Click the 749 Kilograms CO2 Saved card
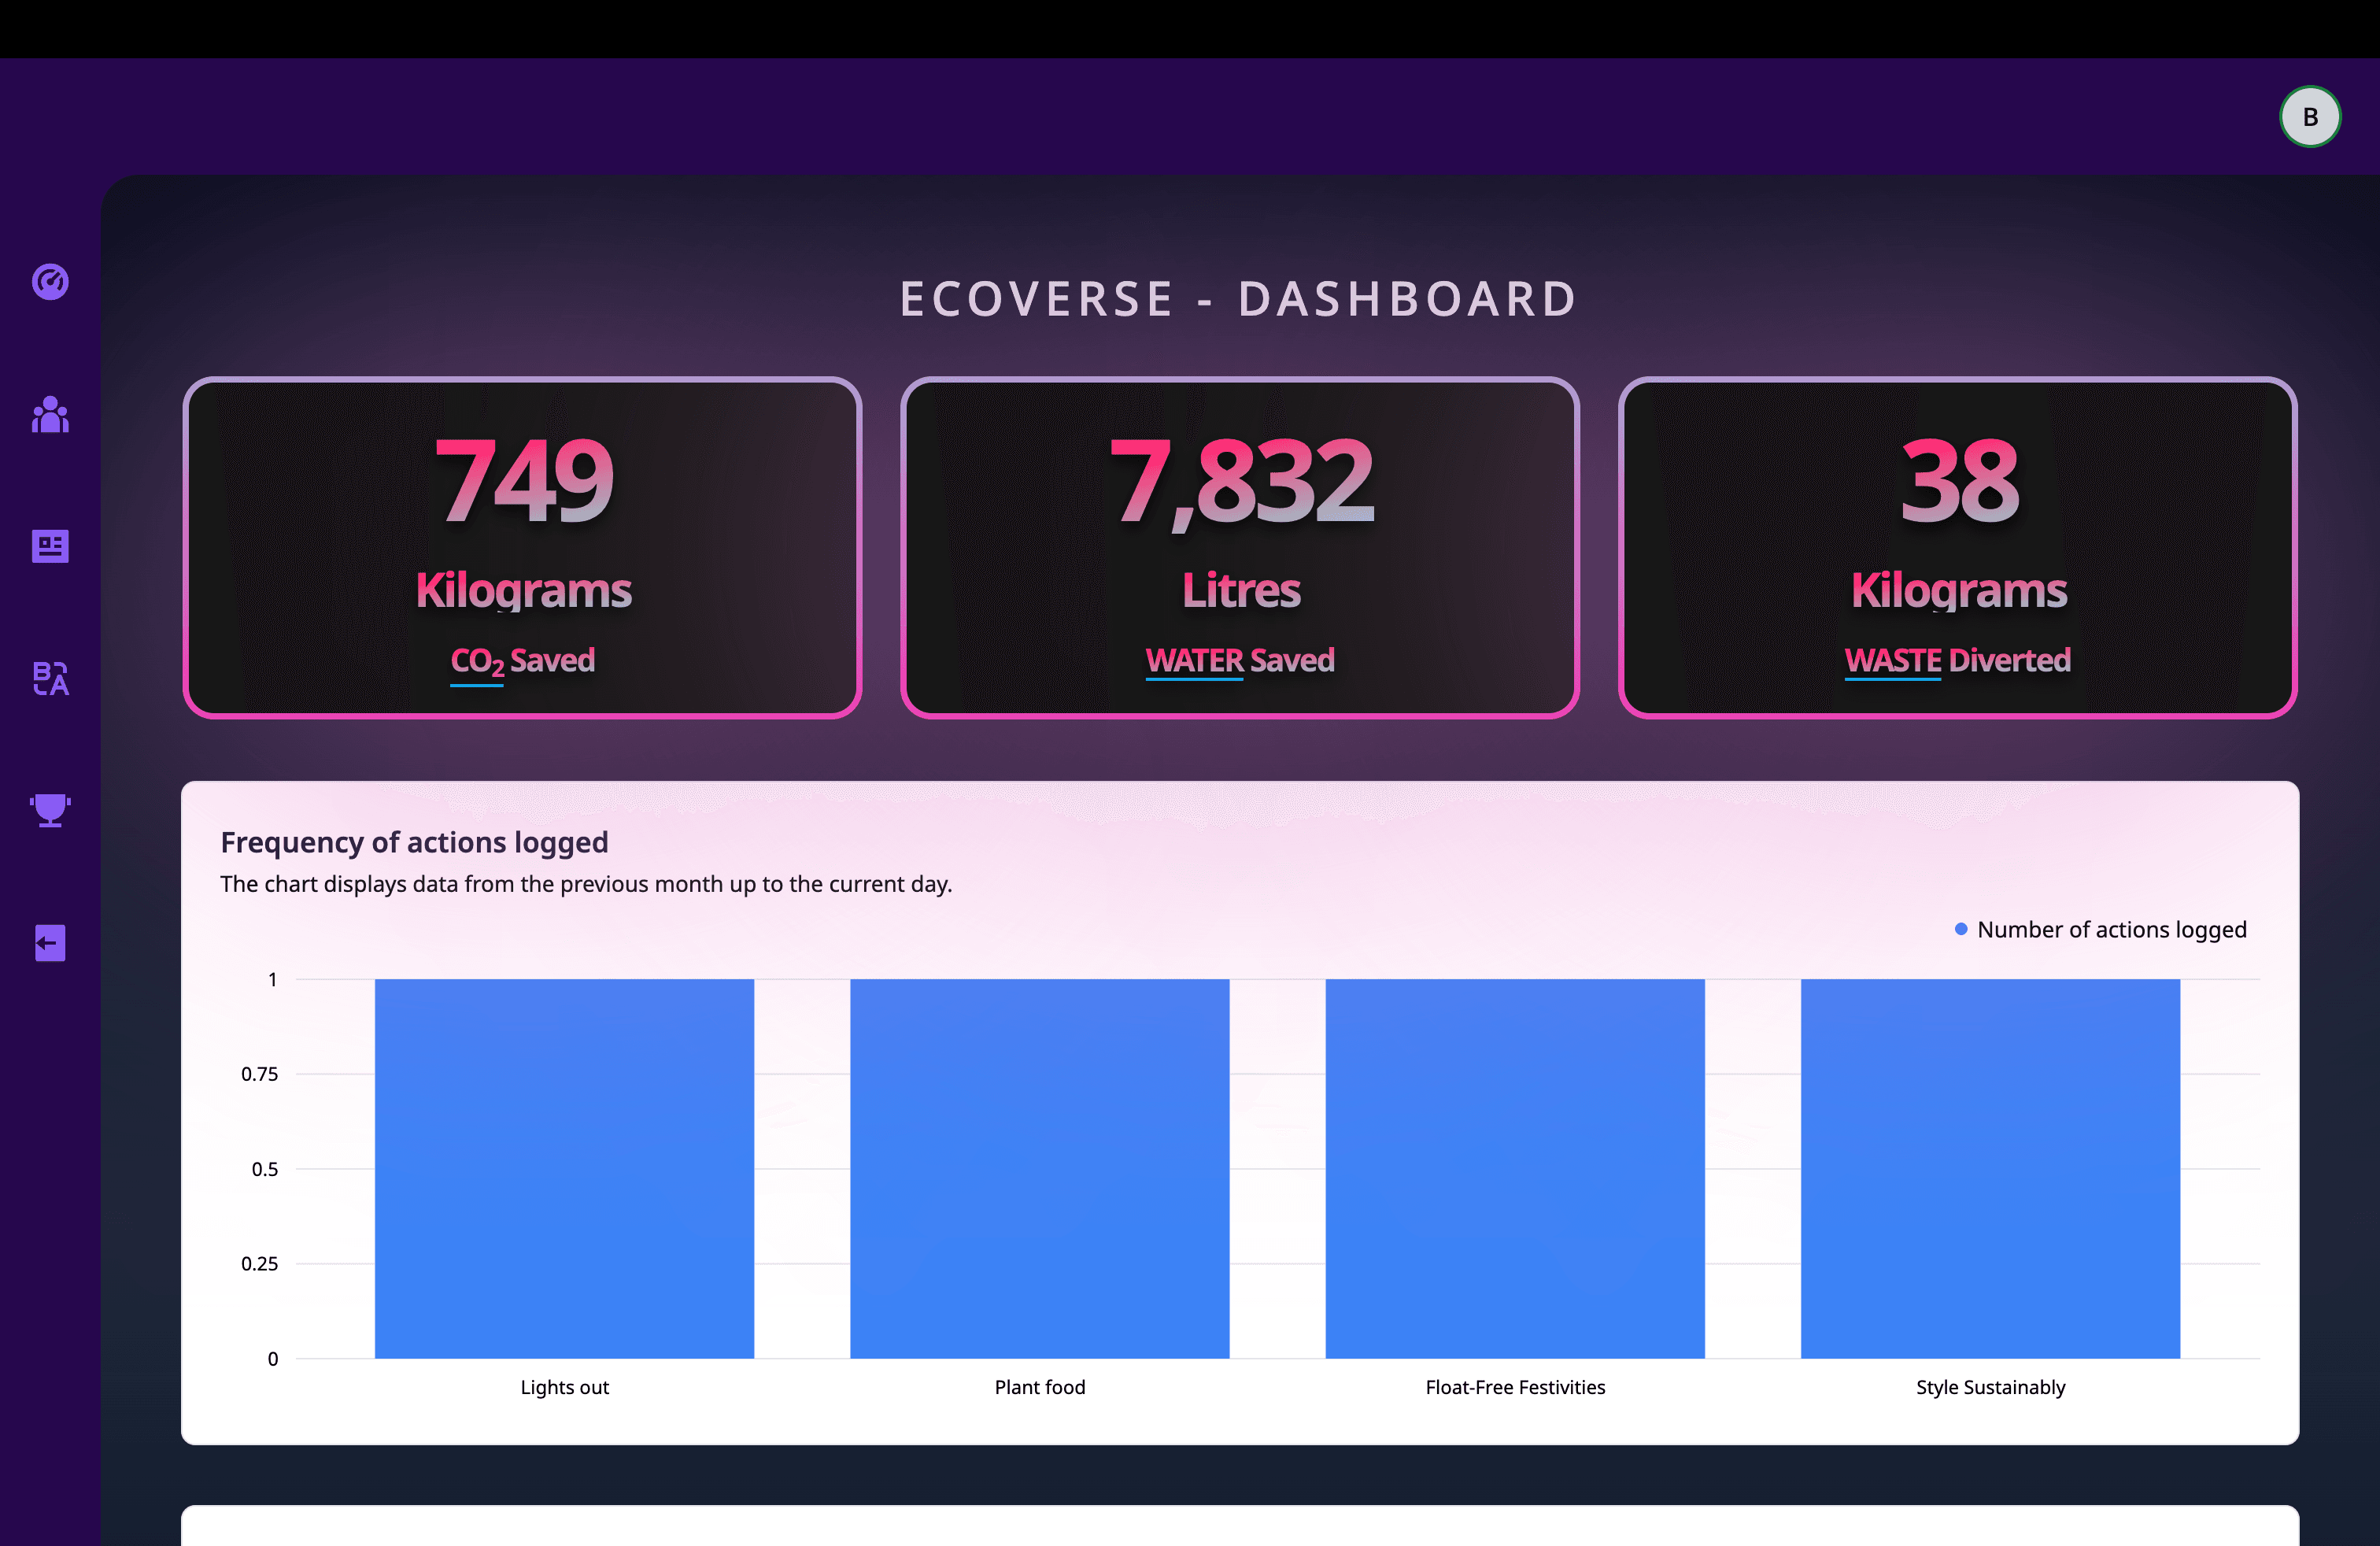2380x1546 pixels. (522, 548)
